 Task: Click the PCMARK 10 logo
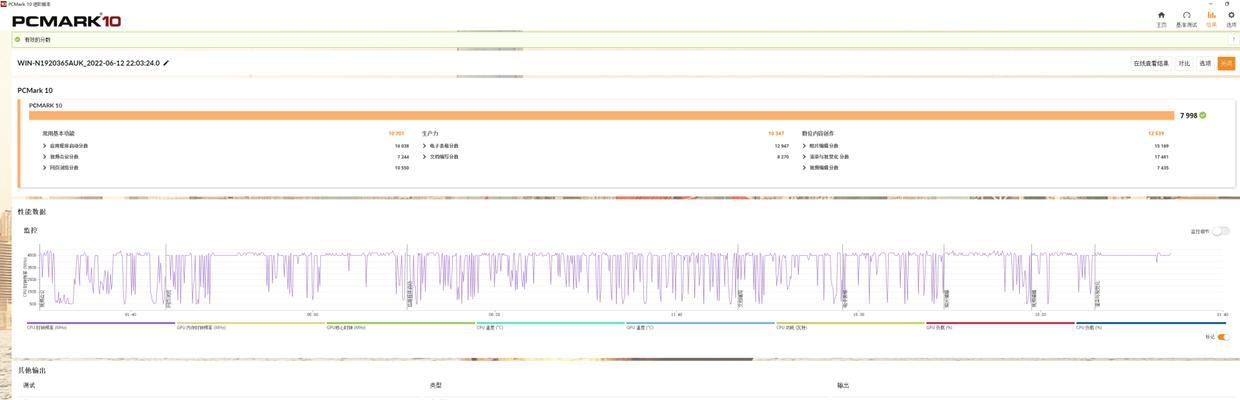65,19
